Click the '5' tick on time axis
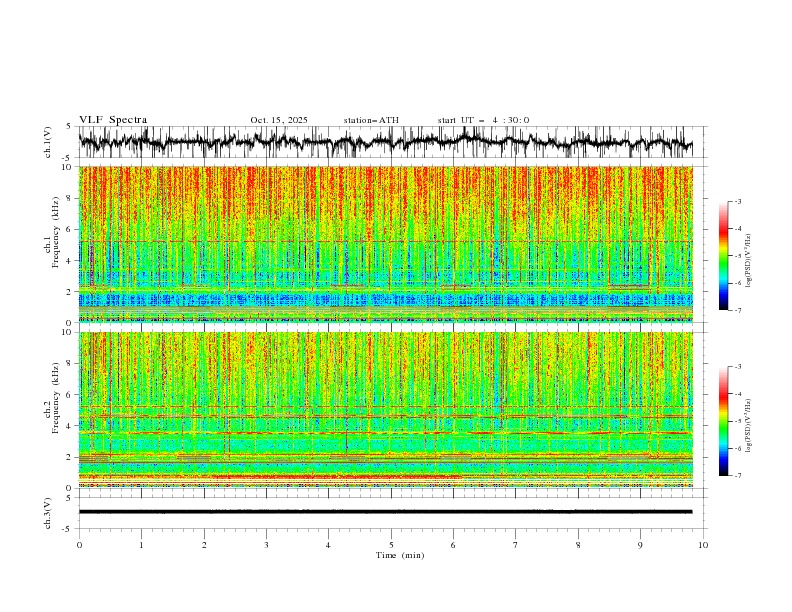792x612 pixels. tap(391, 545)
